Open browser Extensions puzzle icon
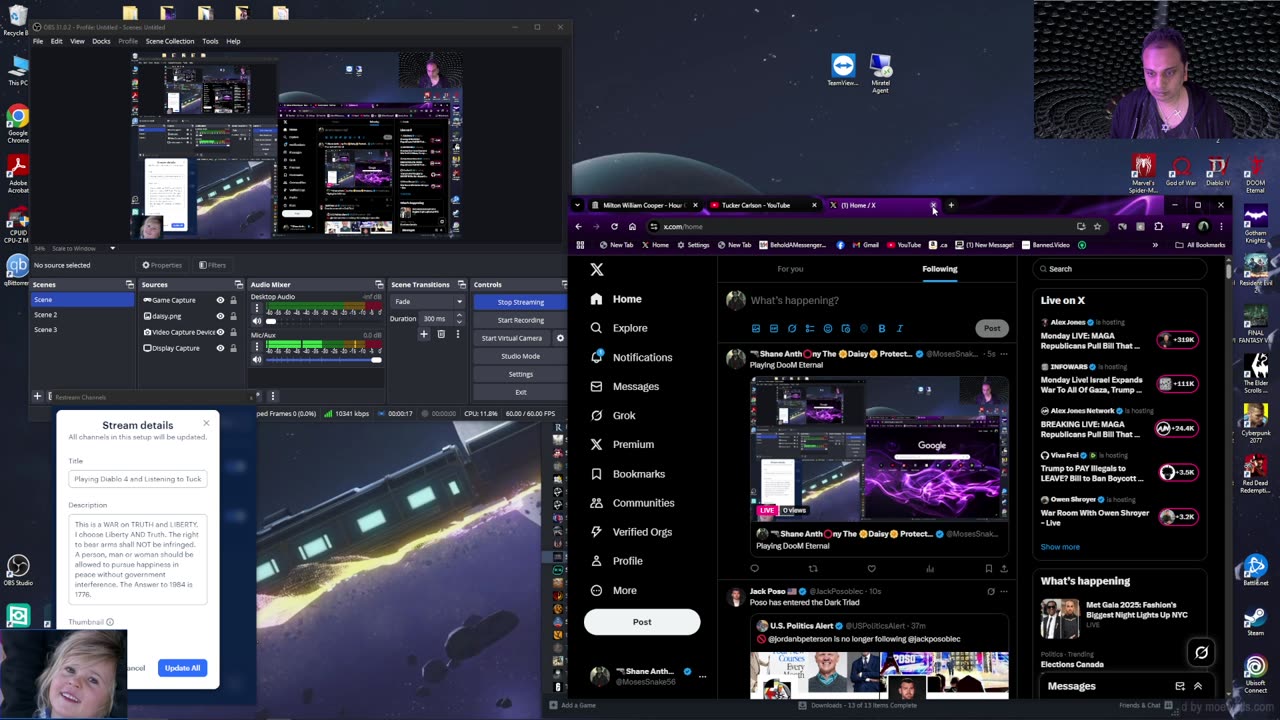This screenshot has width=1280, height=720. pos(1158,226)
